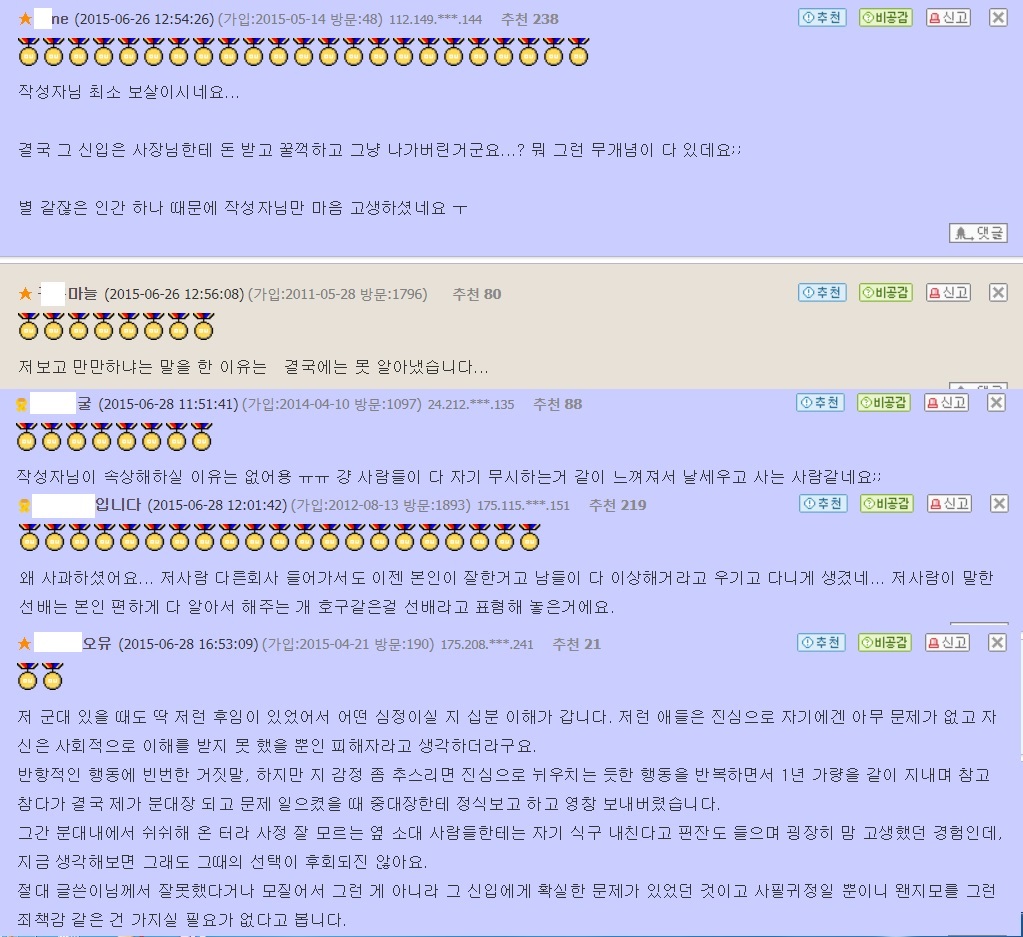The height and width of the screenshot is (937, 1023).
Task: Report the 11:51:41 comment via 신고
Action: click(x=947, y=403)
